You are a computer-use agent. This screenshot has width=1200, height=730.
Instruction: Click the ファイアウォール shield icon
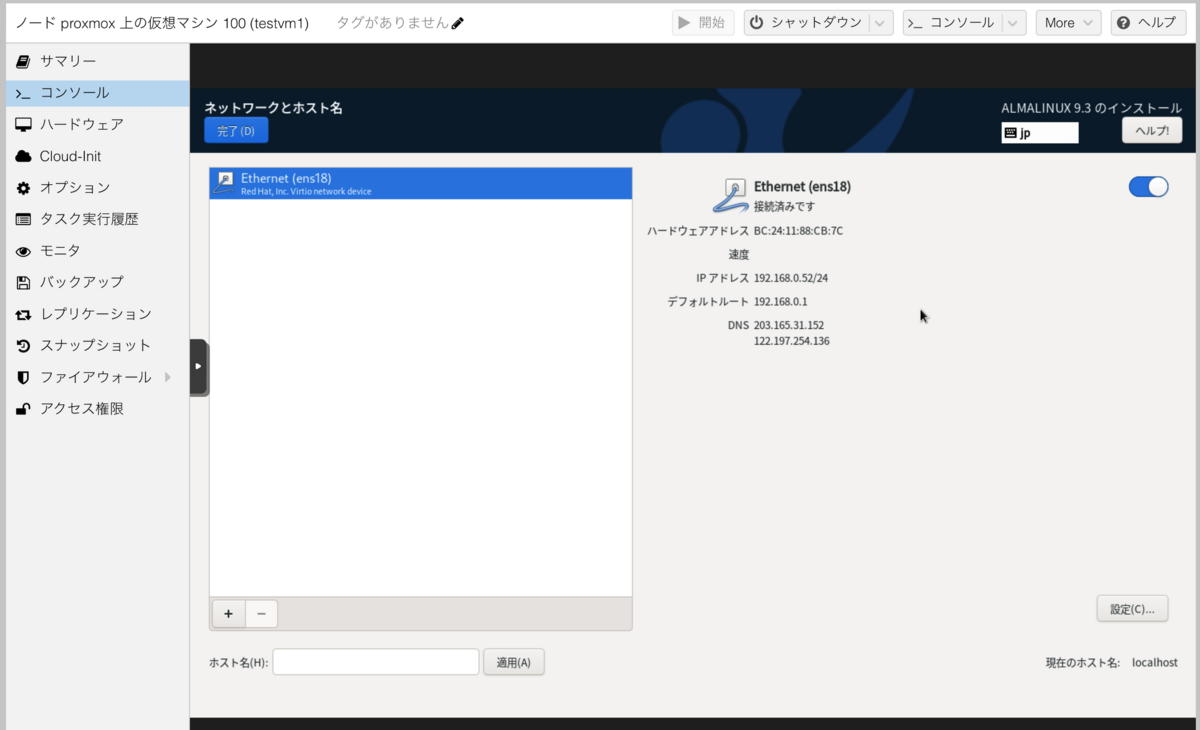23,377
